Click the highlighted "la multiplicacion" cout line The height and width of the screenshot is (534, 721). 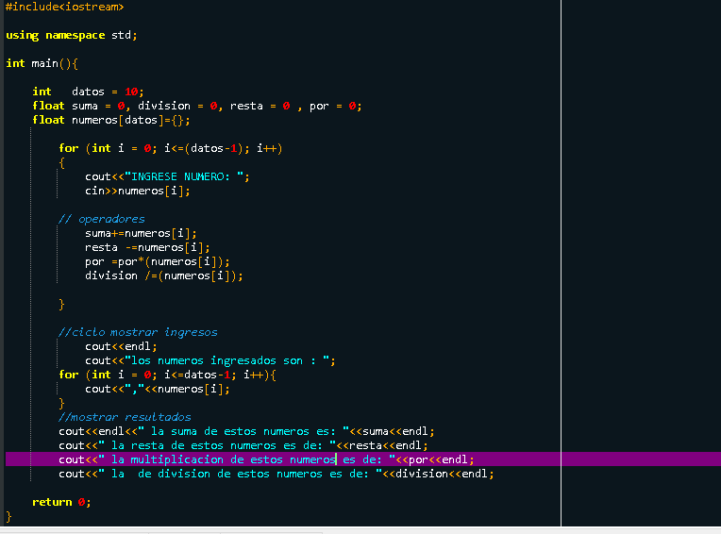266,459
